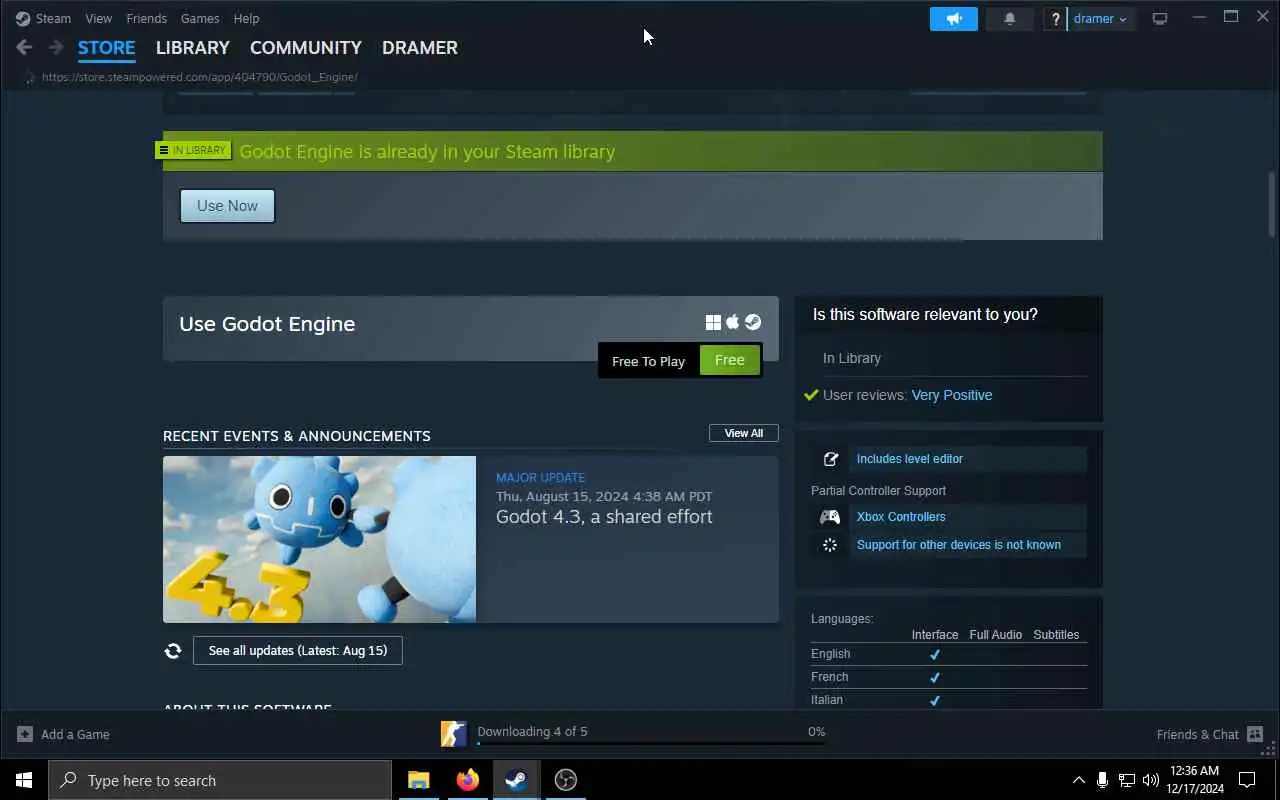Click the Add a Game label
1280x800 pixels.
(x=75, y=734)
